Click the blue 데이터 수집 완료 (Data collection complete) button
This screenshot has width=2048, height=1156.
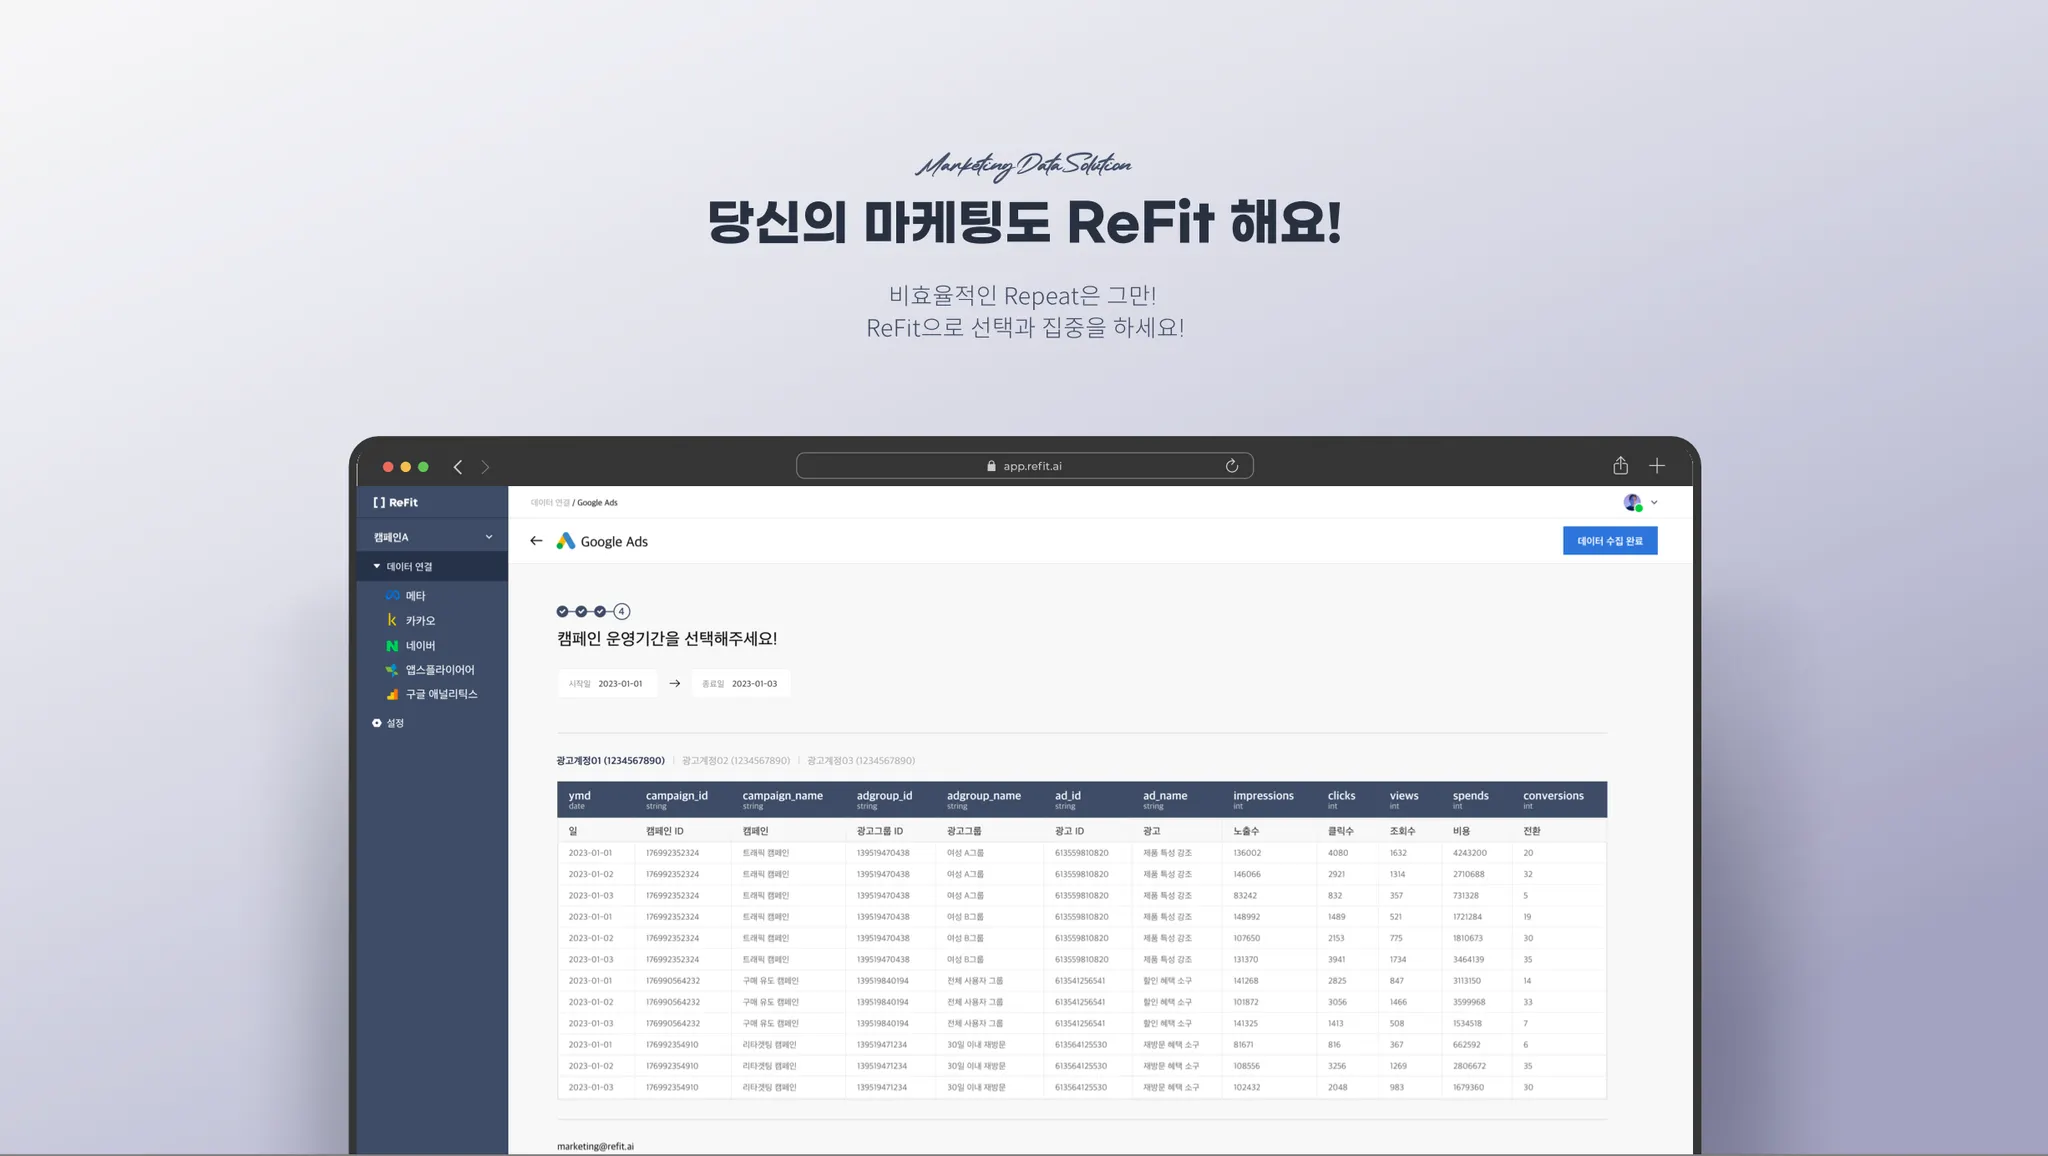point(1609,541)
